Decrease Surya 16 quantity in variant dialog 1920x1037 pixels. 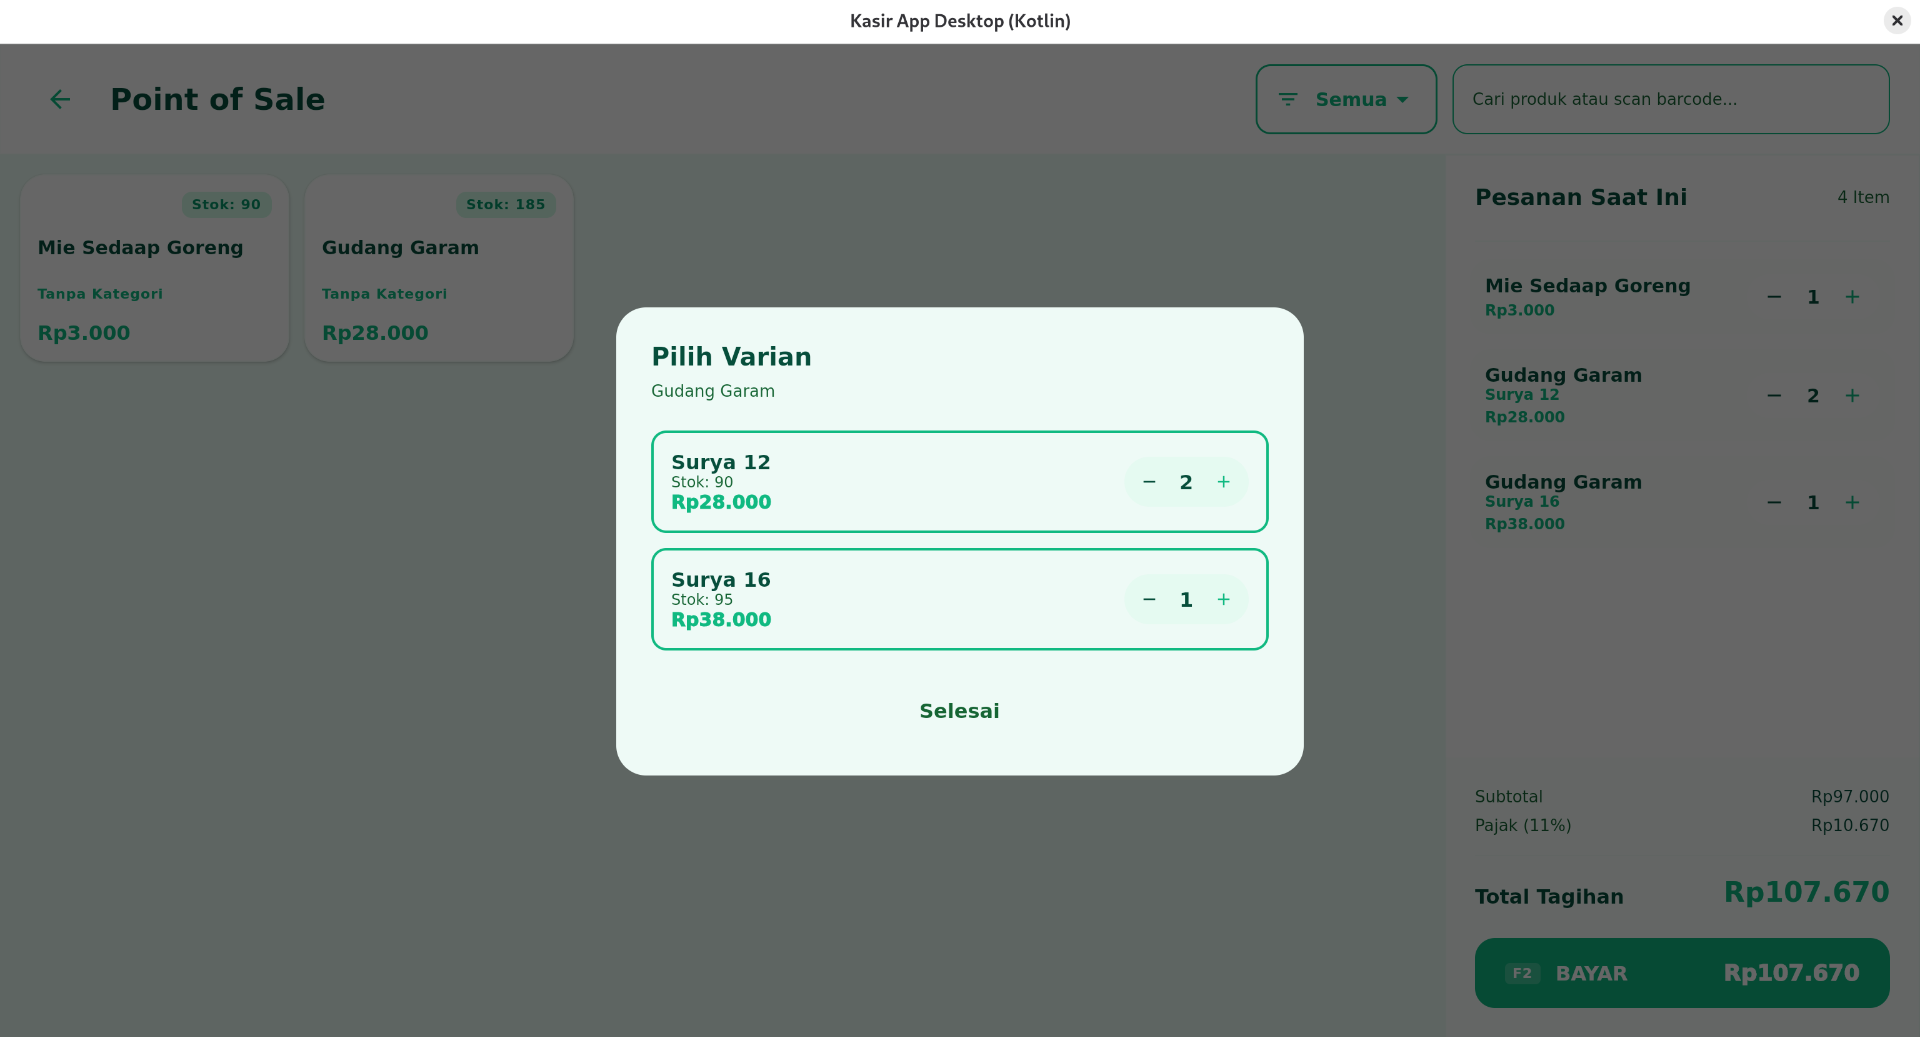1149,600
